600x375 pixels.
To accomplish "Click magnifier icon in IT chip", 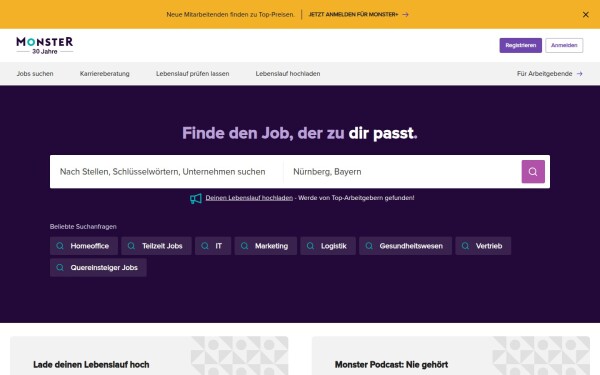I will click(x=205, y=246).
